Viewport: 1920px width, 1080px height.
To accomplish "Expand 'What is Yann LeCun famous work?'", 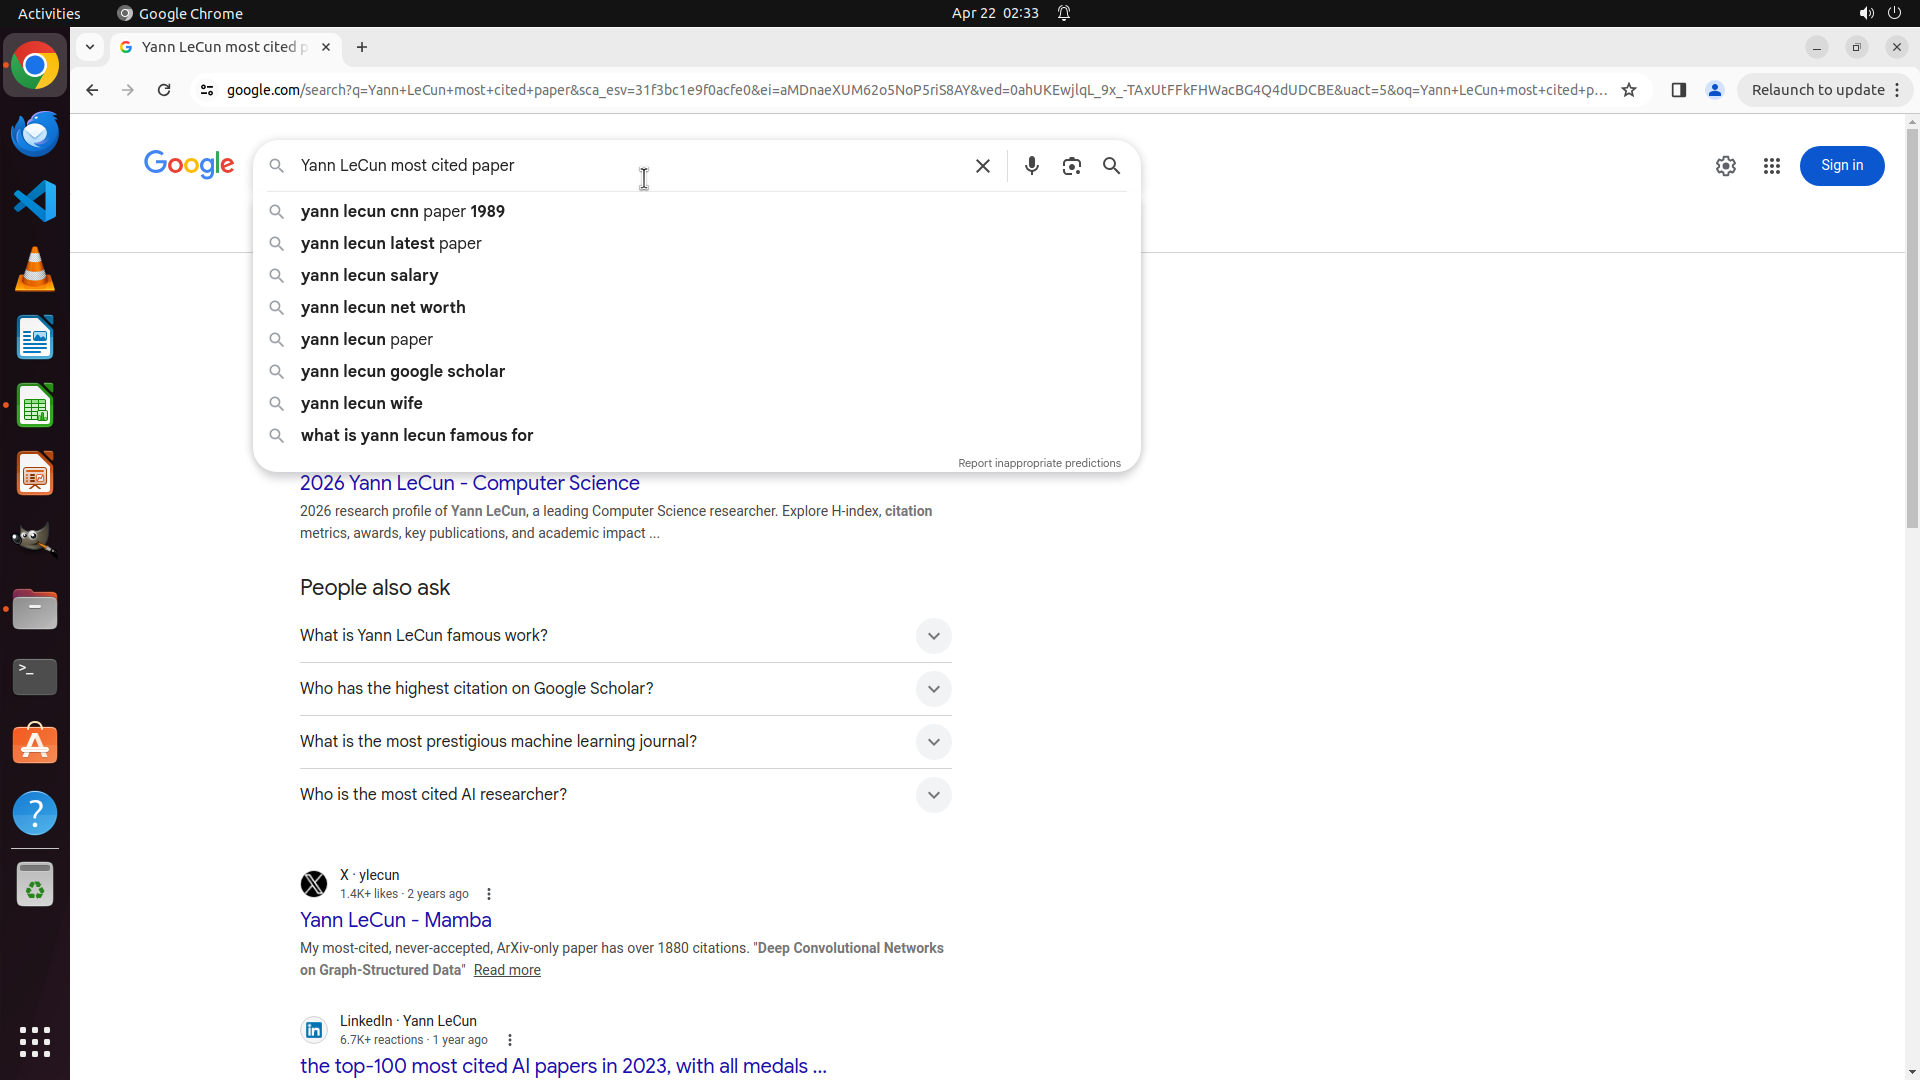I will pyautogui.click(x=932, y=636).
